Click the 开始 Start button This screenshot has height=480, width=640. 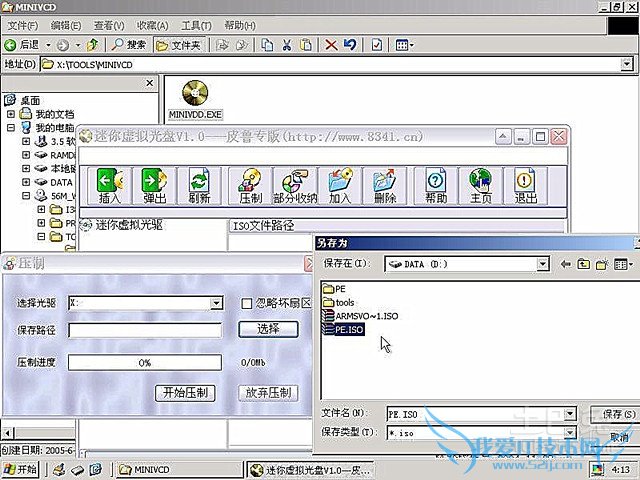(x=20, y=470)
